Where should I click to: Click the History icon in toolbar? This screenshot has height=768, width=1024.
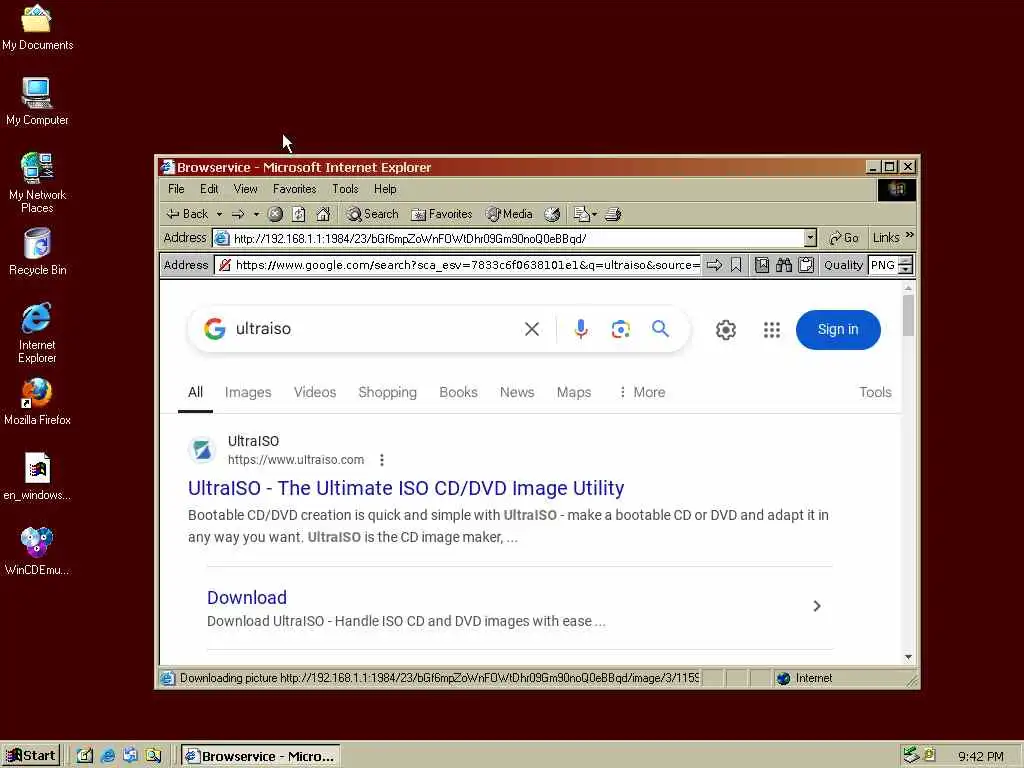(552, 214)
